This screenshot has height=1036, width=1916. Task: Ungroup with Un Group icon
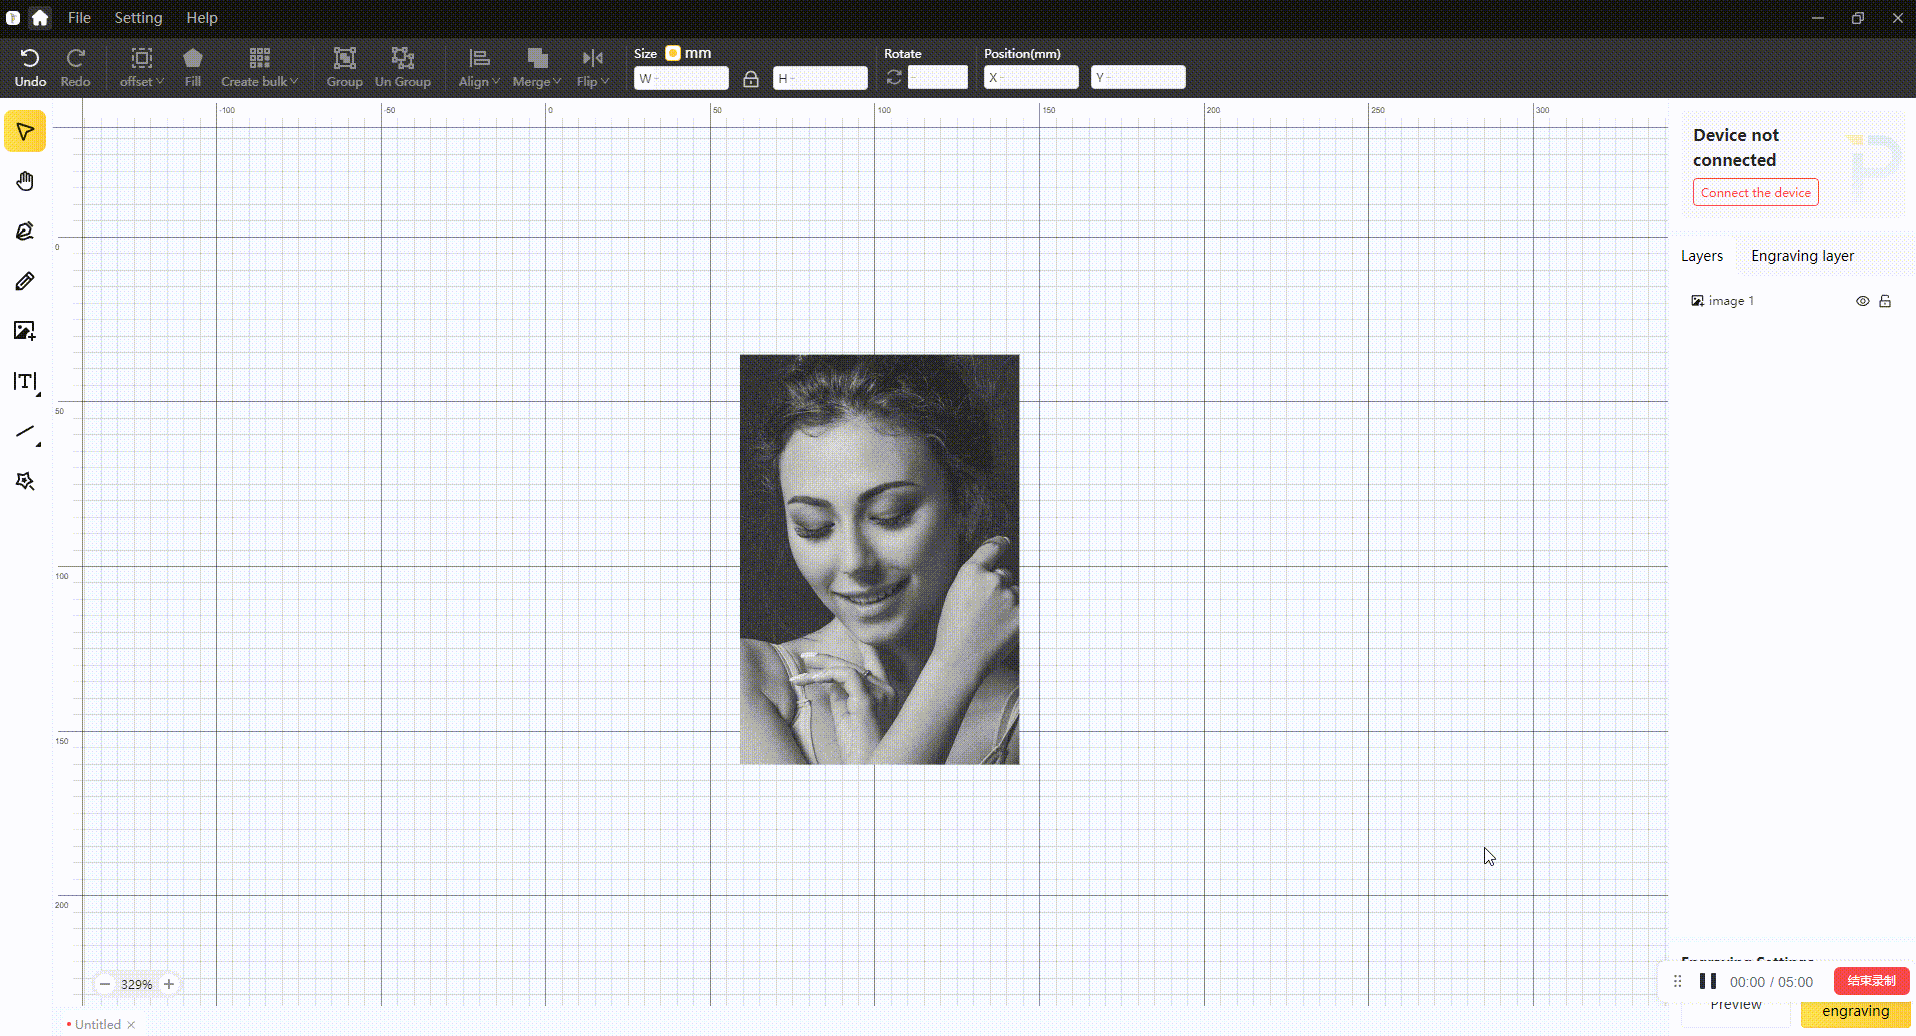pyautogui.click(x=403, y=68)
